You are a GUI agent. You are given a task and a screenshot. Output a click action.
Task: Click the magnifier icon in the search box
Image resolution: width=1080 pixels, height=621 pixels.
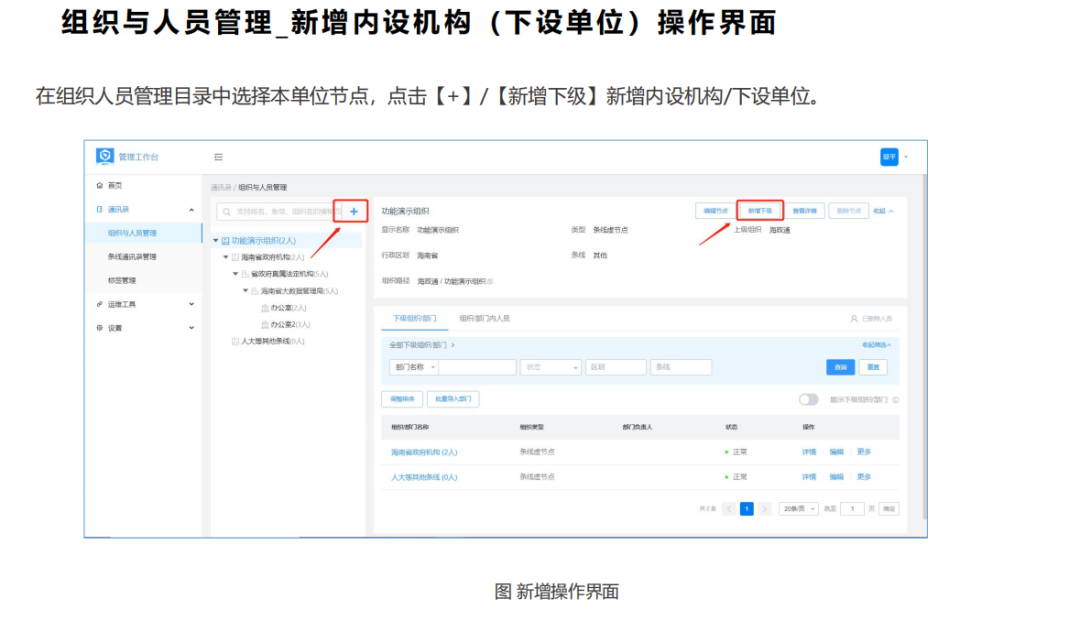tap(227, 211)
